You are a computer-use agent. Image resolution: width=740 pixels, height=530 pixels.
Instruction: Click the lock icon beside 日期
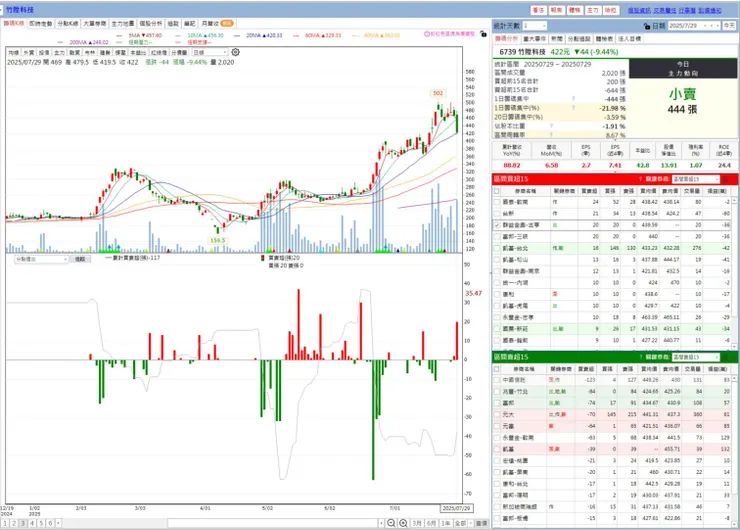click(x=647, y=26)
